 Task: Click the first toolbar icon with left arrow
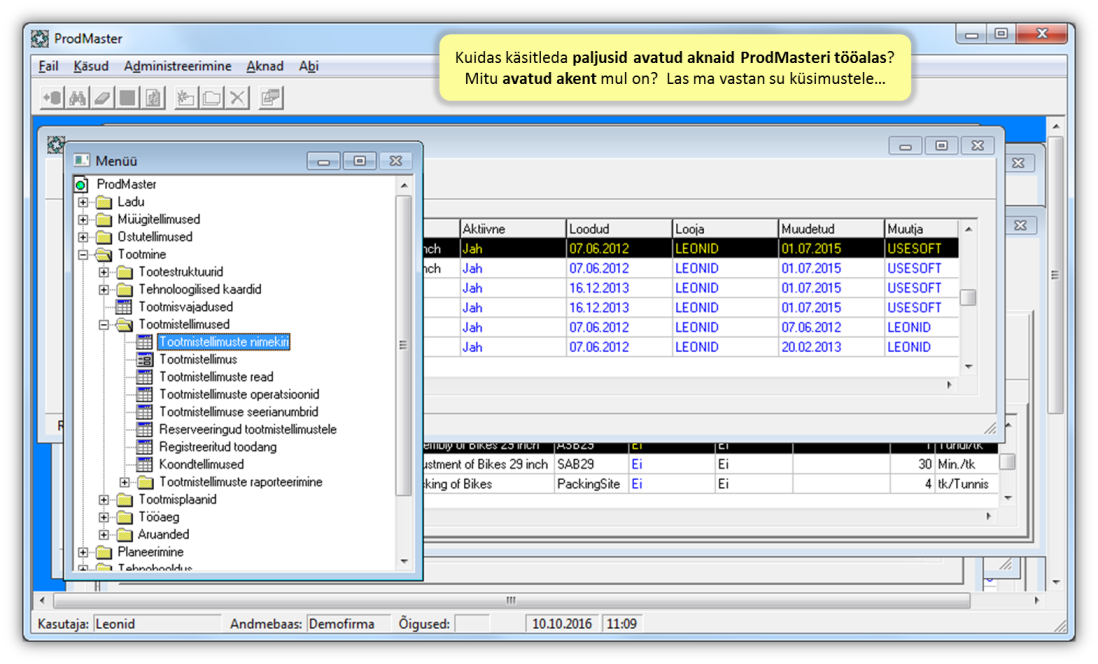coord(53,98)
